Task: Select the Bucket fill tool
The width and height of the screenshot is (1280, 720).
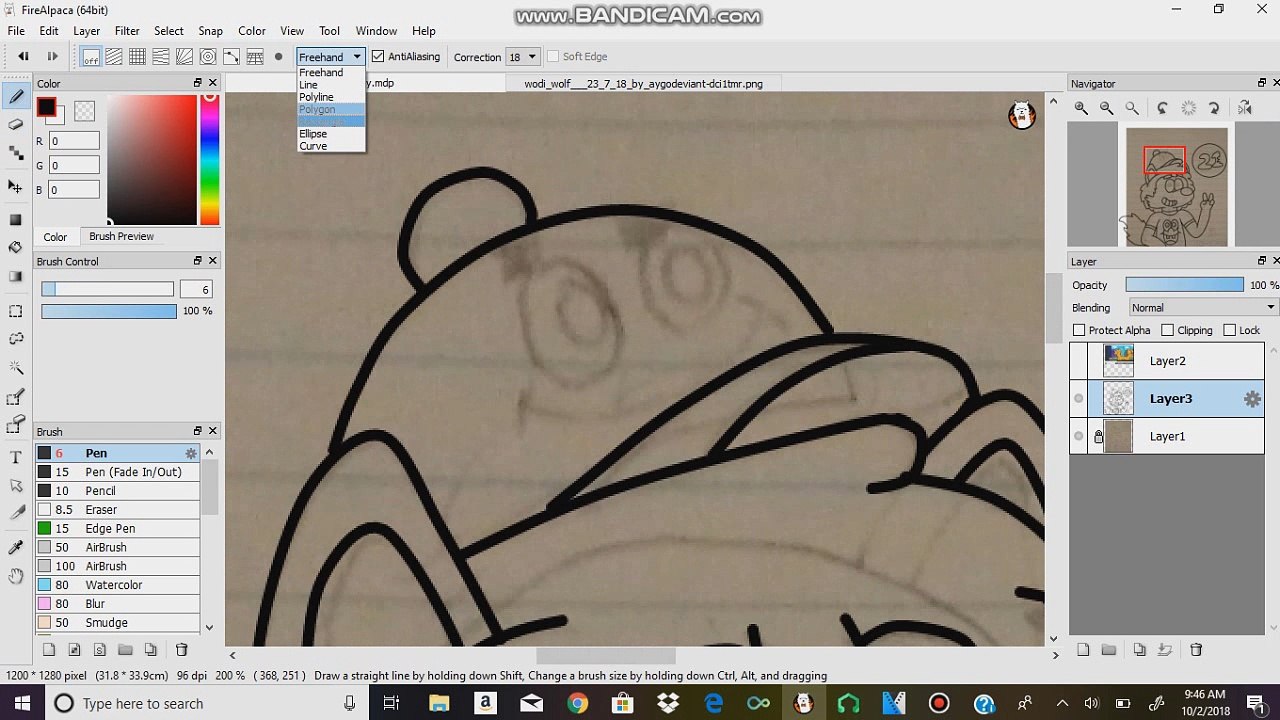Action: (16, 247)
